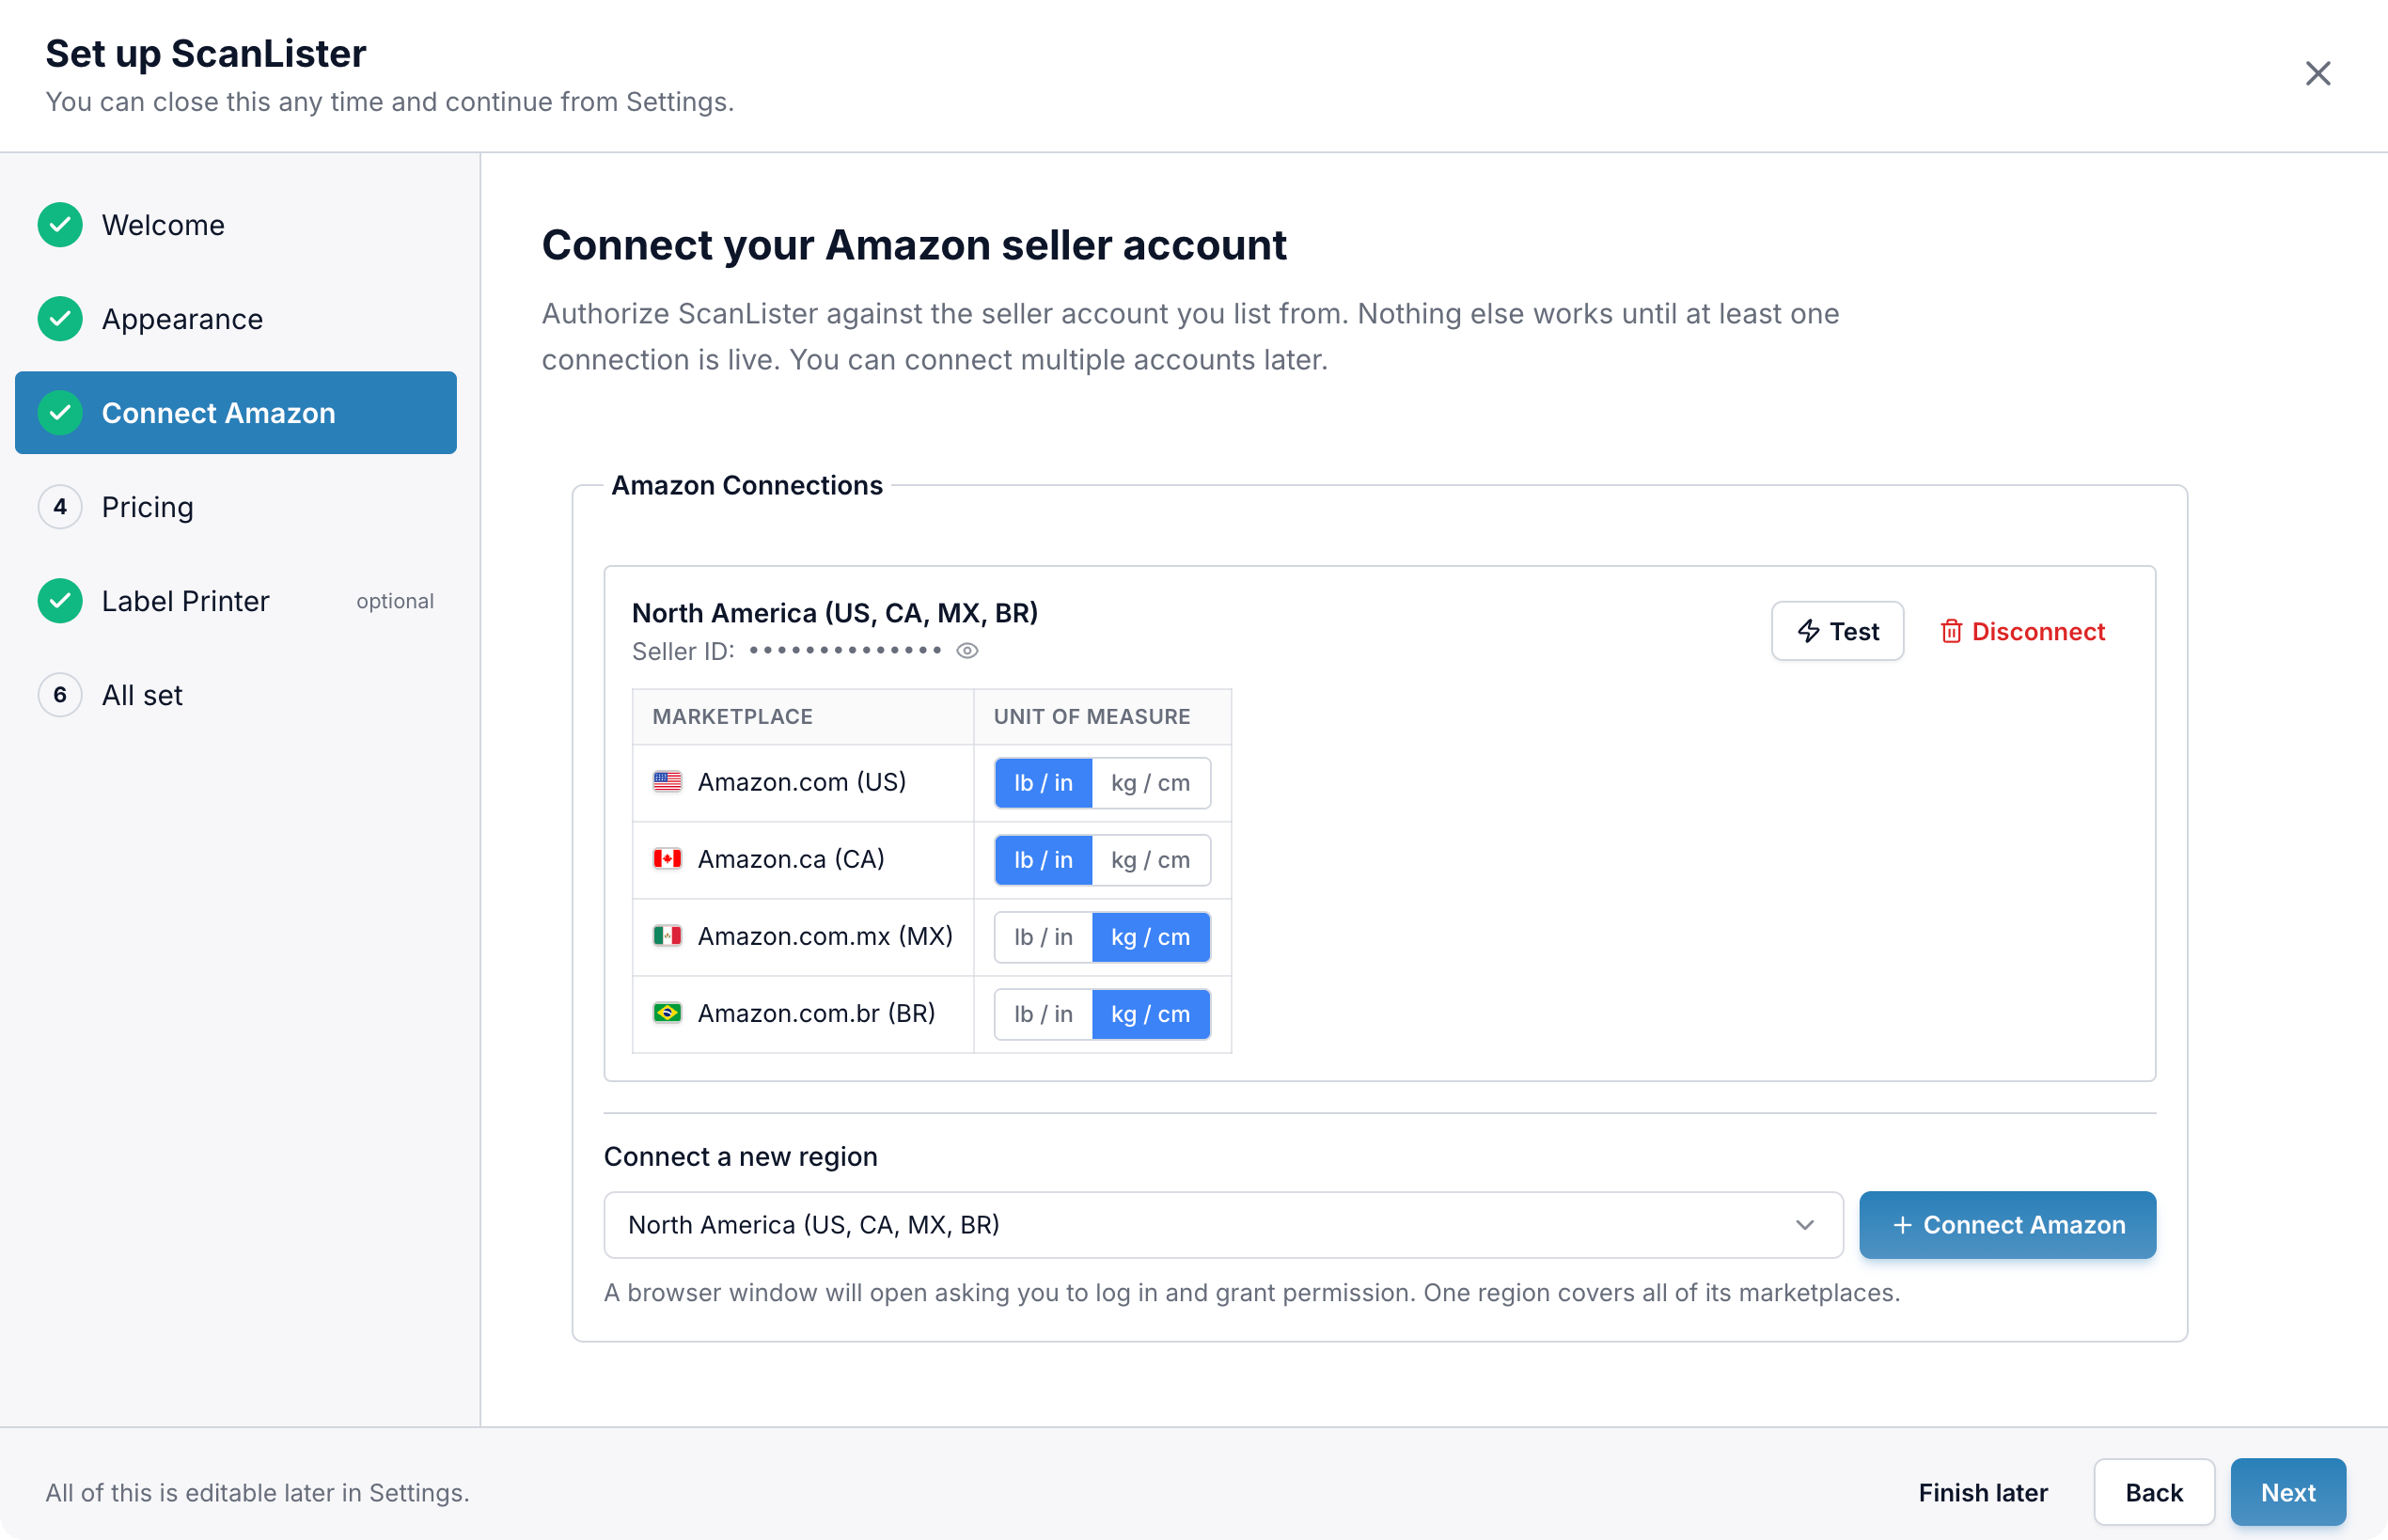The image size is (2388, 1540).
Task: Go to the Welcome step
Action: 236,225
